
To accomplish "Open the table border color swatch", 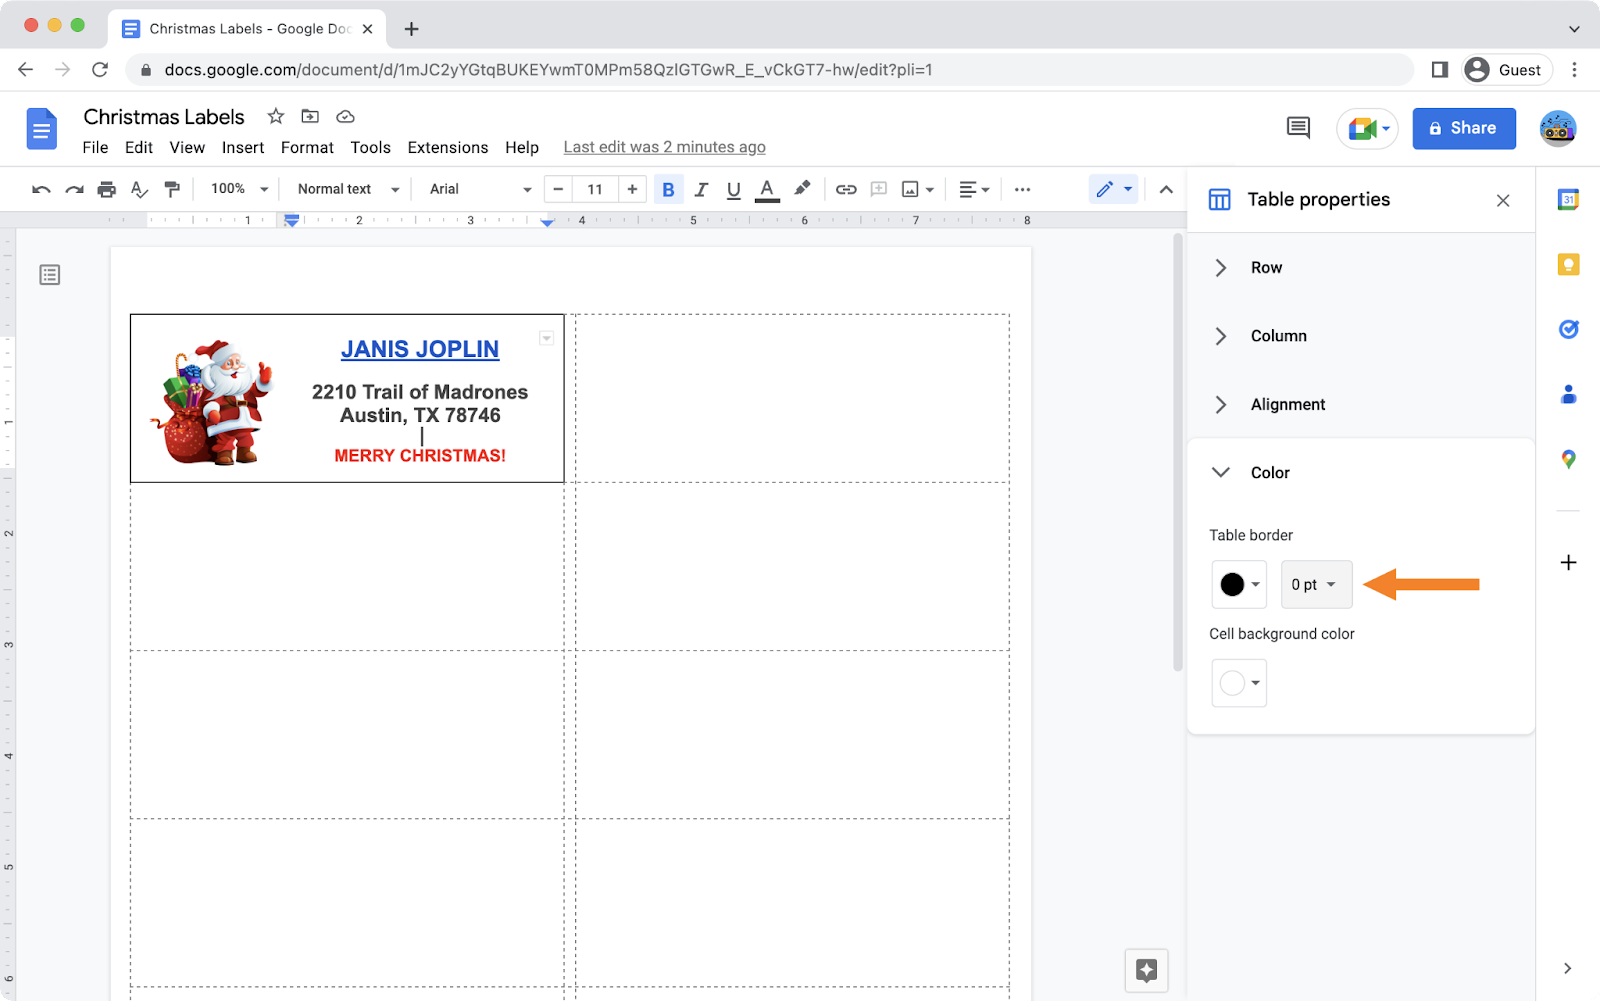I will 1238,584.
